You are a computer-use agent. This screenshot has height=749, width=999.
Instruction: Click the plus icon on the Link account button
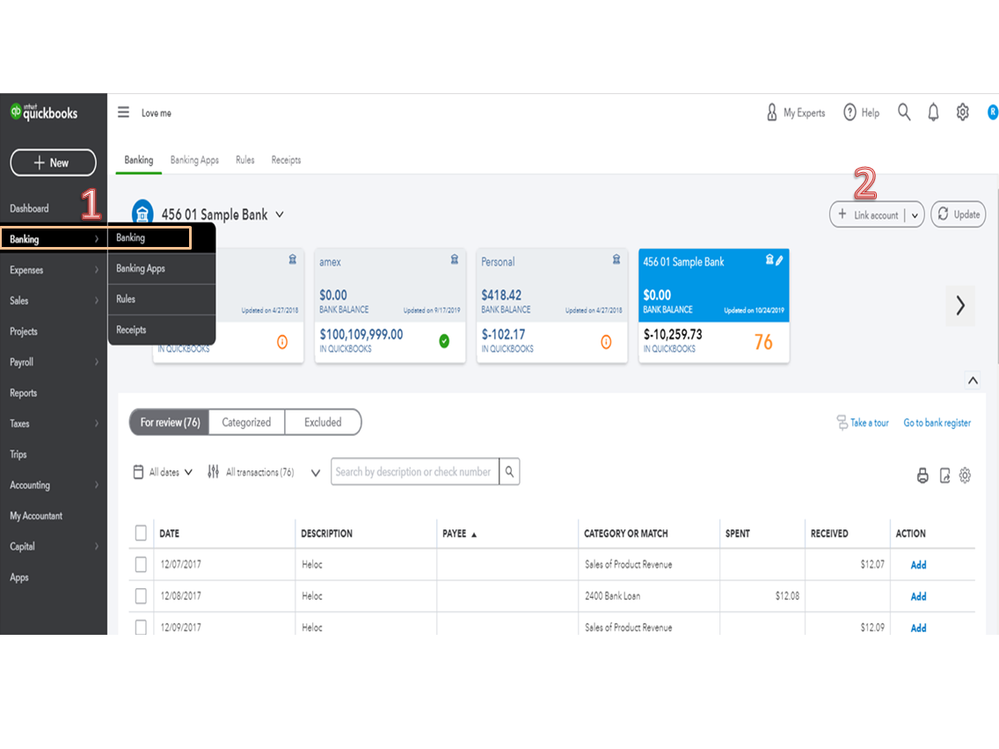click(842, 214)
